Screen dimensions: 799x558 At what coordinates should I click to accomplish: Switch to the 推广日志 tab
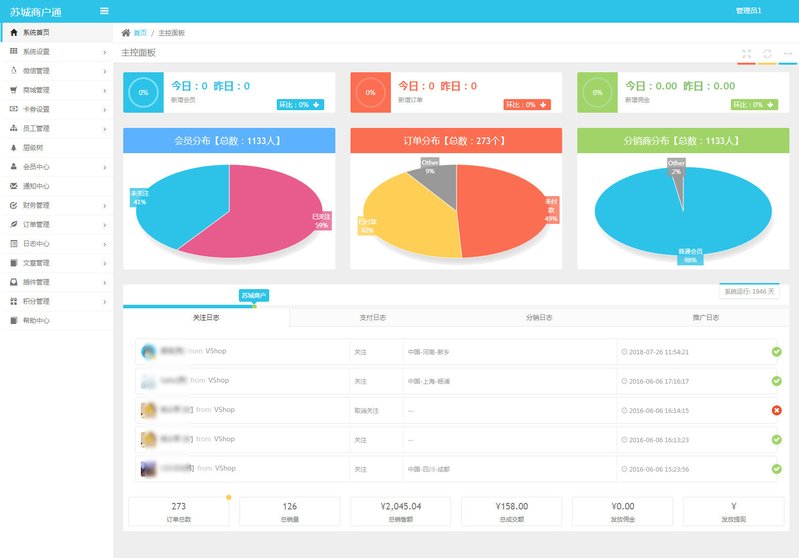tap(705, 317)
